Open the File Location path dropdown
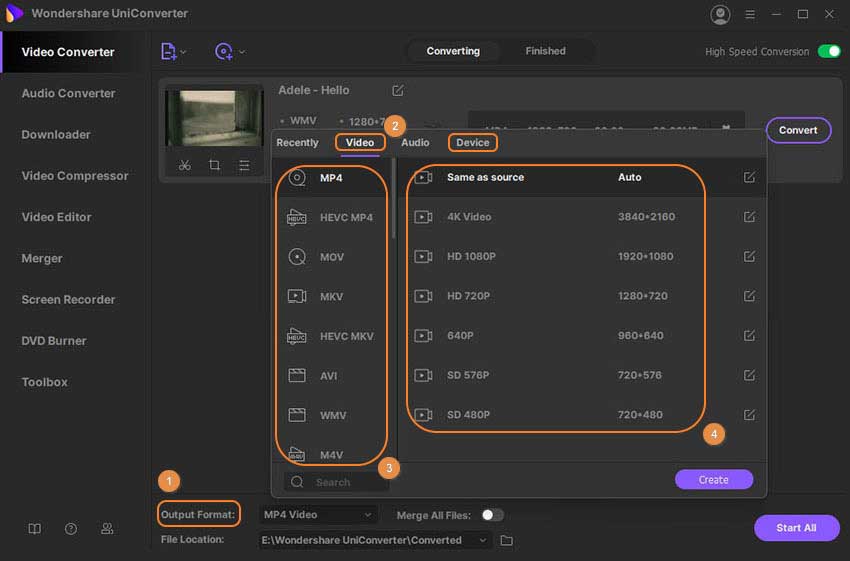Image resolution: width=850 pixels, height=561 pixels. click(x=375, y=540)
